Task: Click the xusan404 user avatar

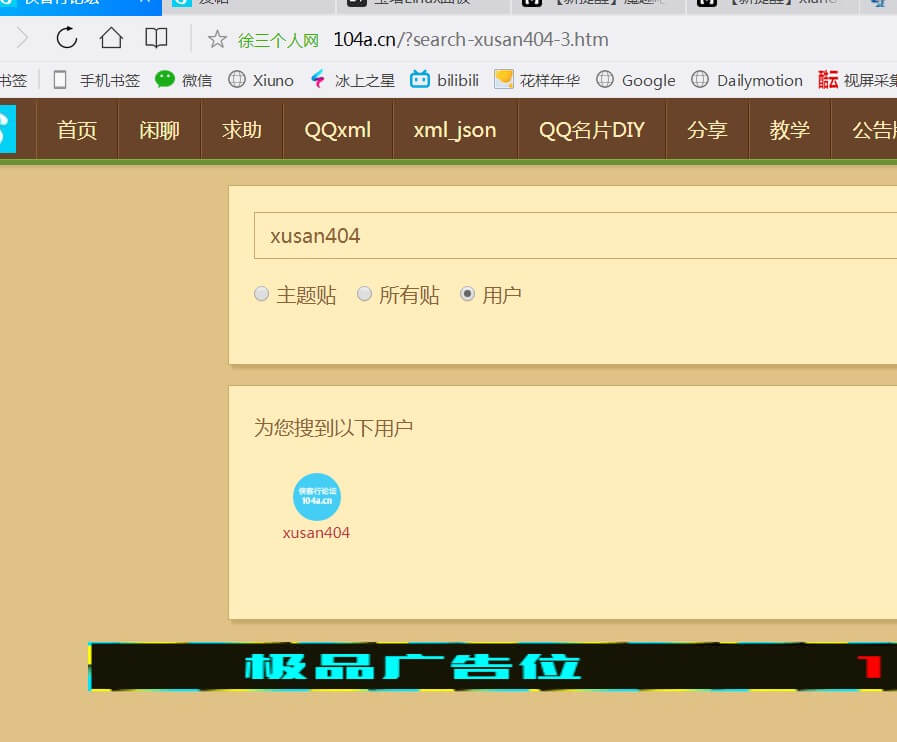Action: (317, 497)
